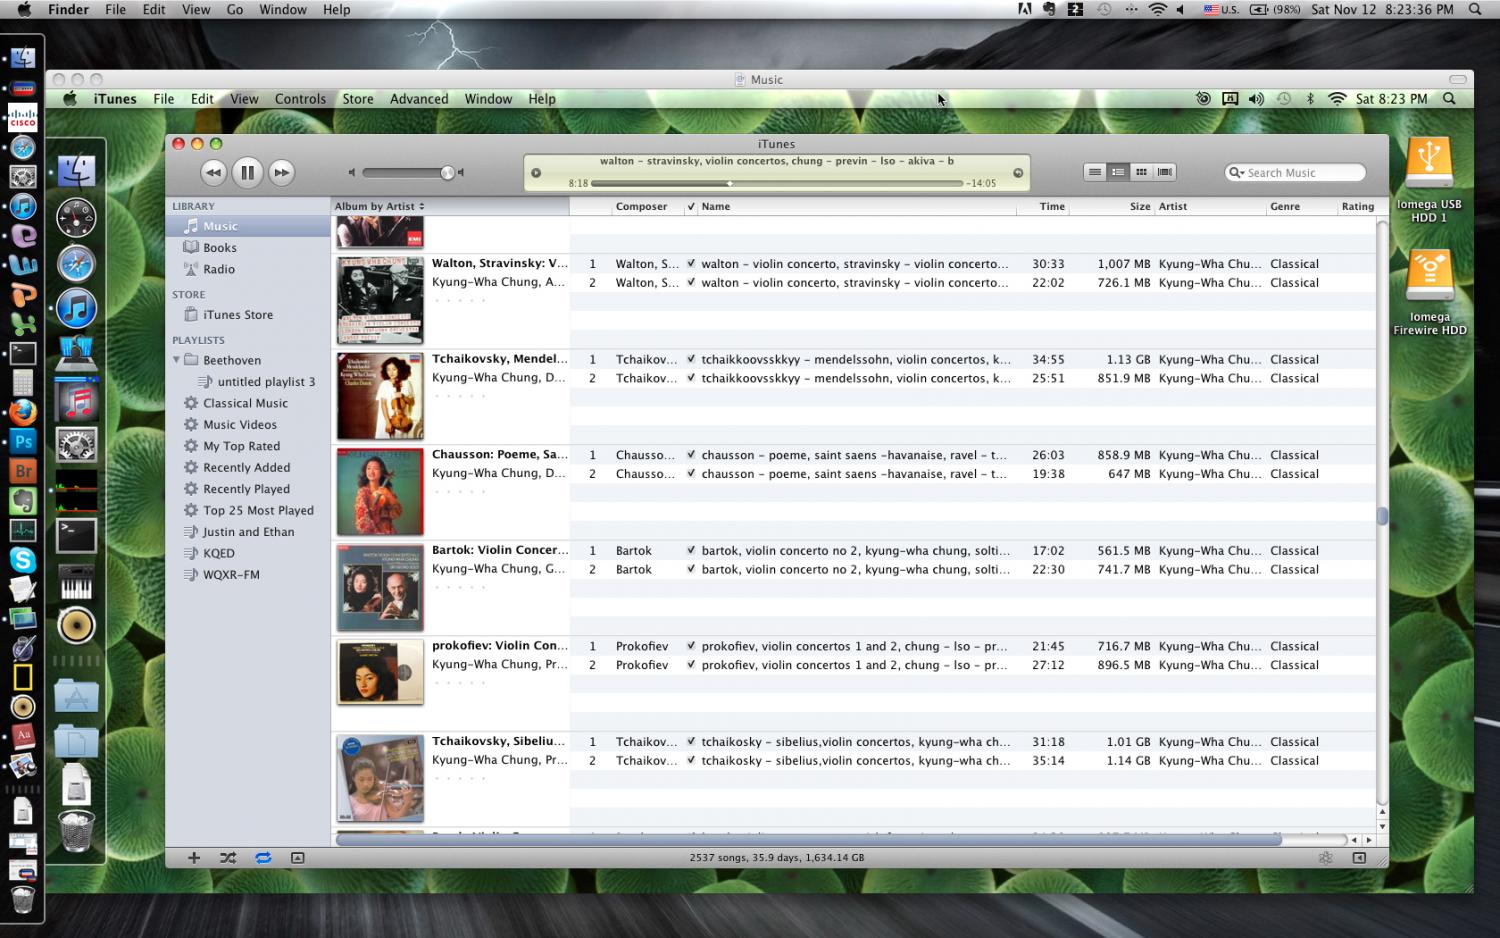Click the Search Music field
Screen dimensions: 1500x938
coord(1295,173)
